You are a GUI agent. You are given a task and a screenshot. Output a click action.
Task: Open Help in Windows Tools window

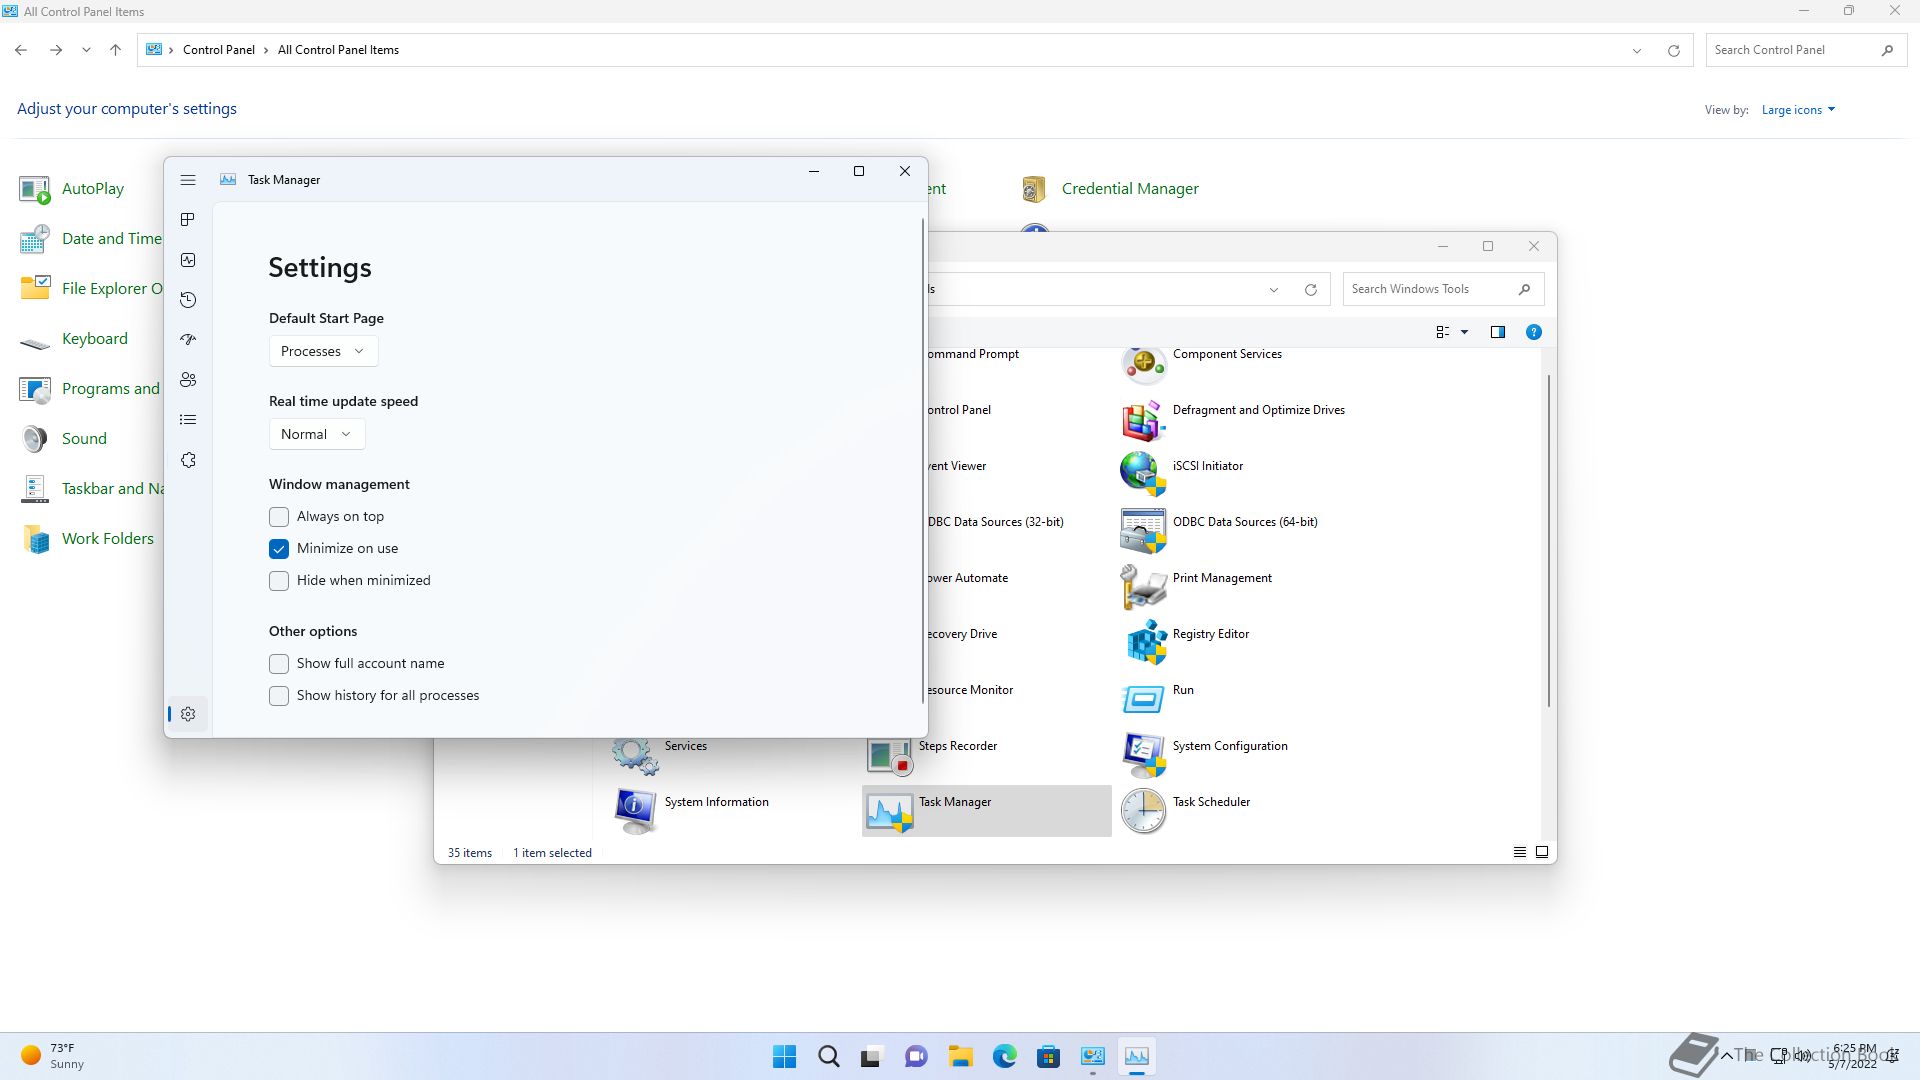point(1533,332)
